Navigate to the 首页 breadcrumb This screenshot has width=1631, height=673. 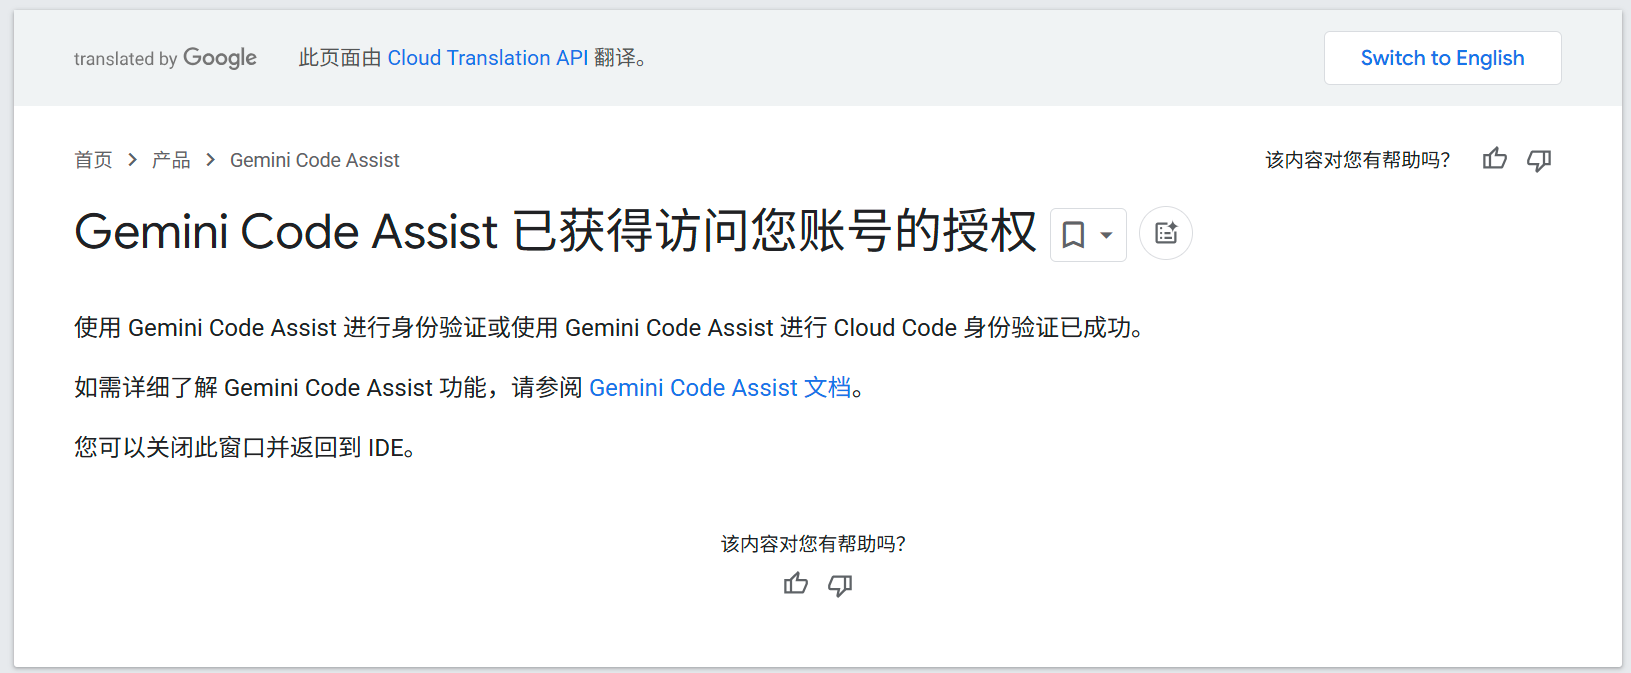(x=93, y=159)
